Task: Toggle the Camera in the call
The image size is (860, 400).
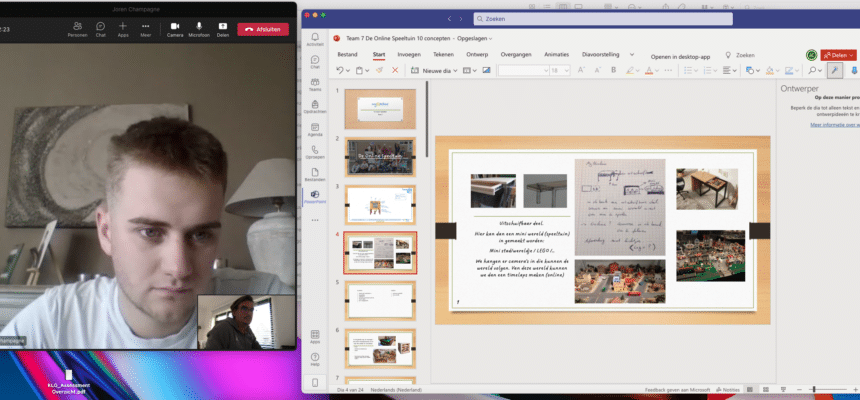Action: [175, 29]
